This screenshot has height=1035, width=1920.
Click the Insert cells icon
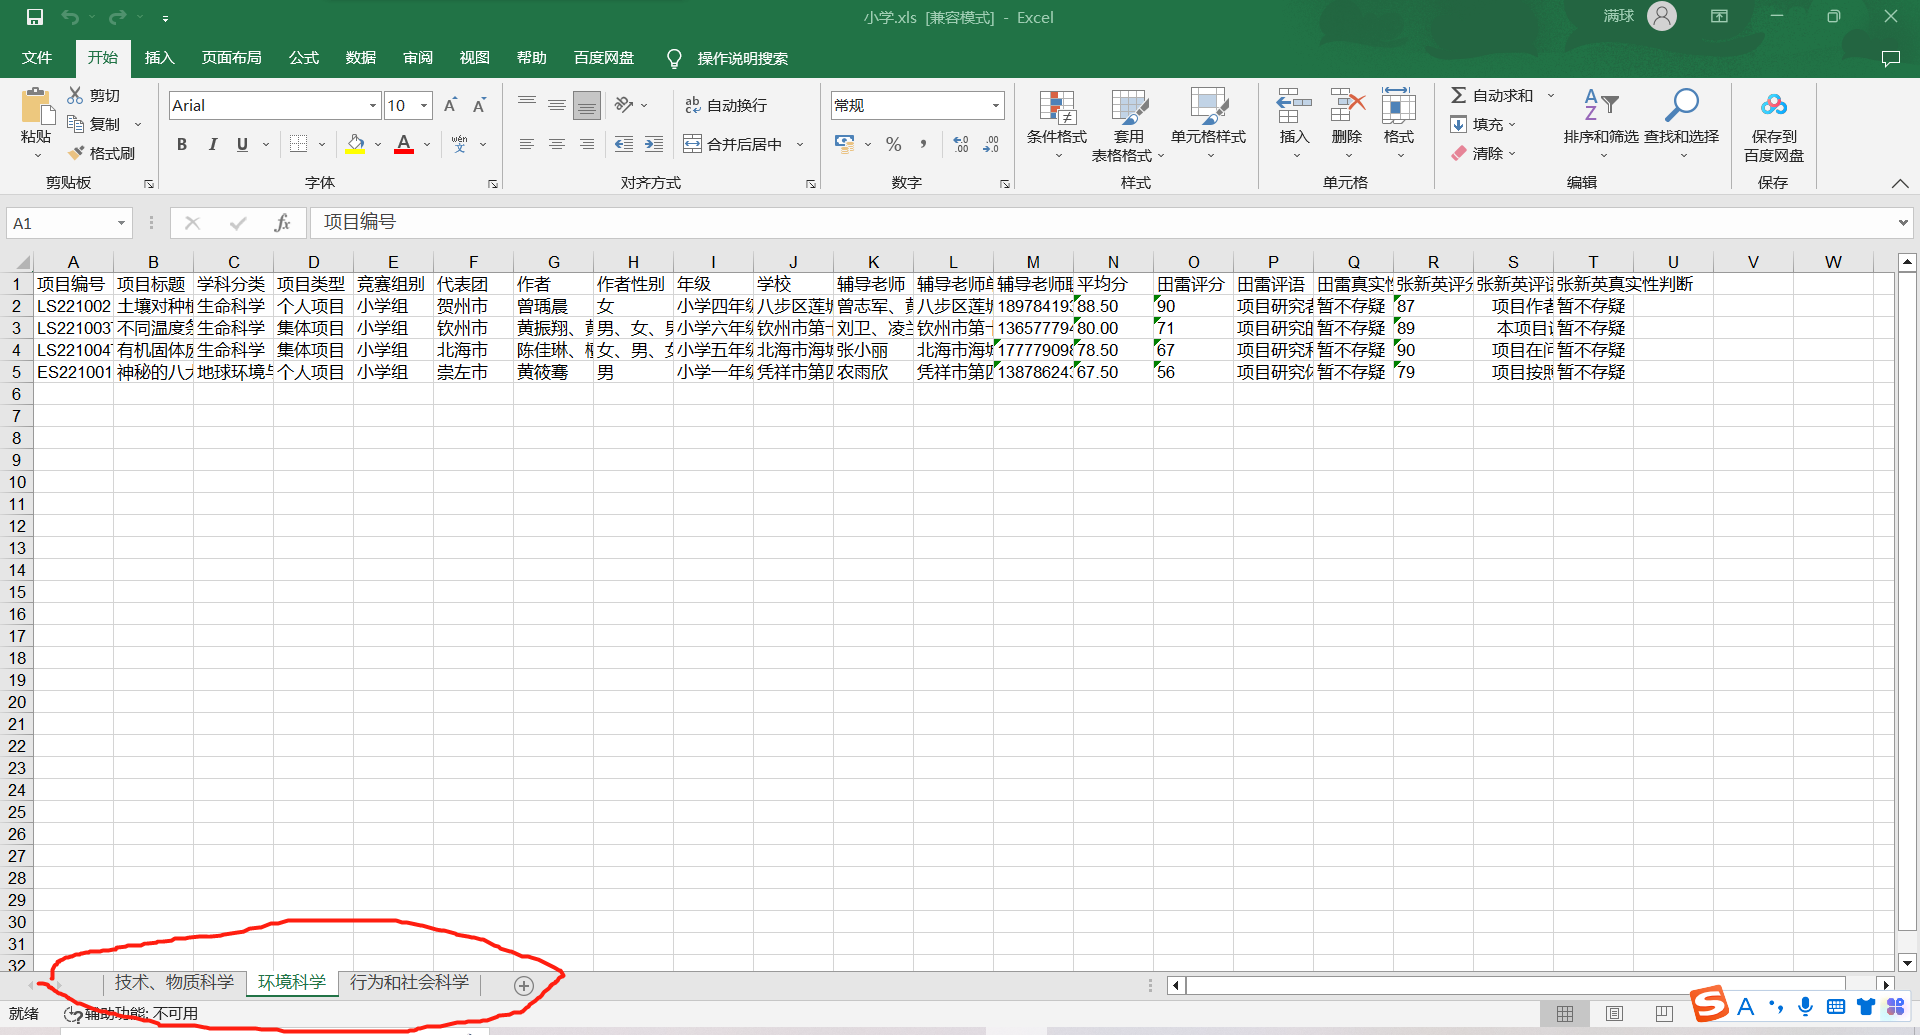[1294, 106]
